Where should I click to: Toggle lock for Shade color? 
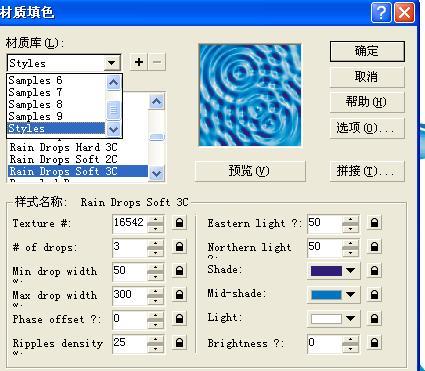click(374, 271)
